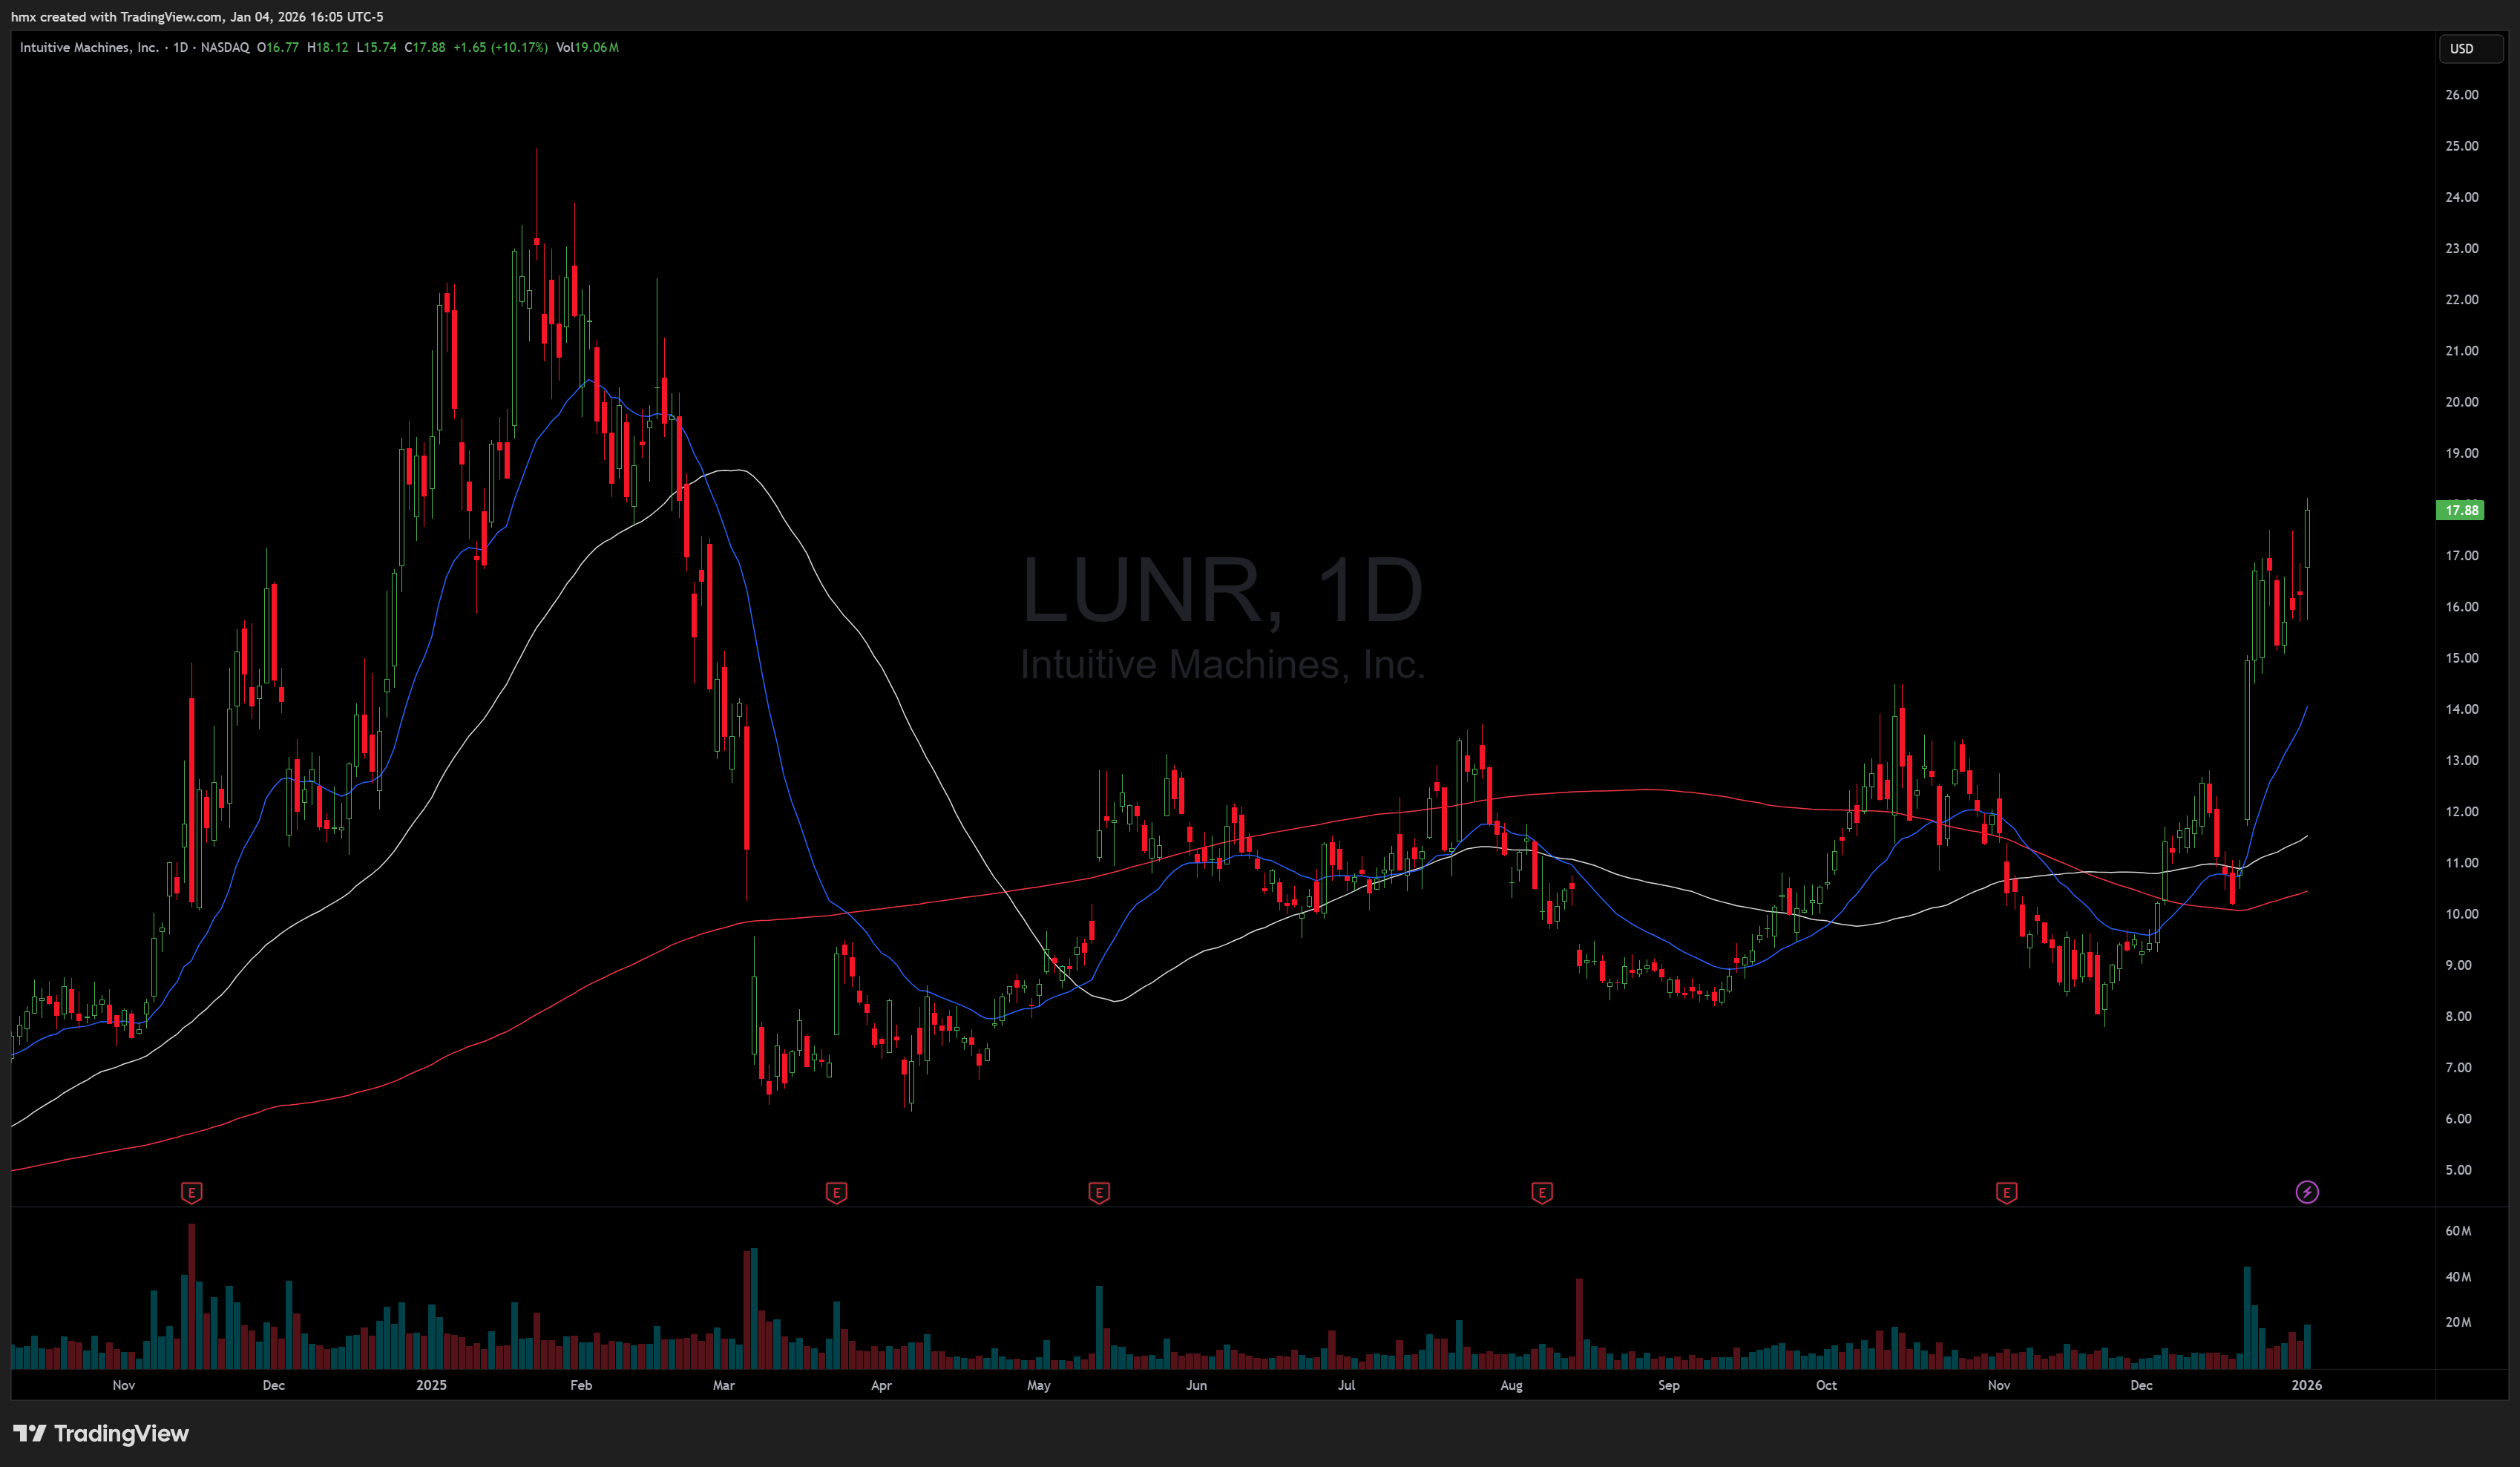Click the 26.00 price scale label
Viewport: 2520px width, 1467px height.
point(2461,95)
